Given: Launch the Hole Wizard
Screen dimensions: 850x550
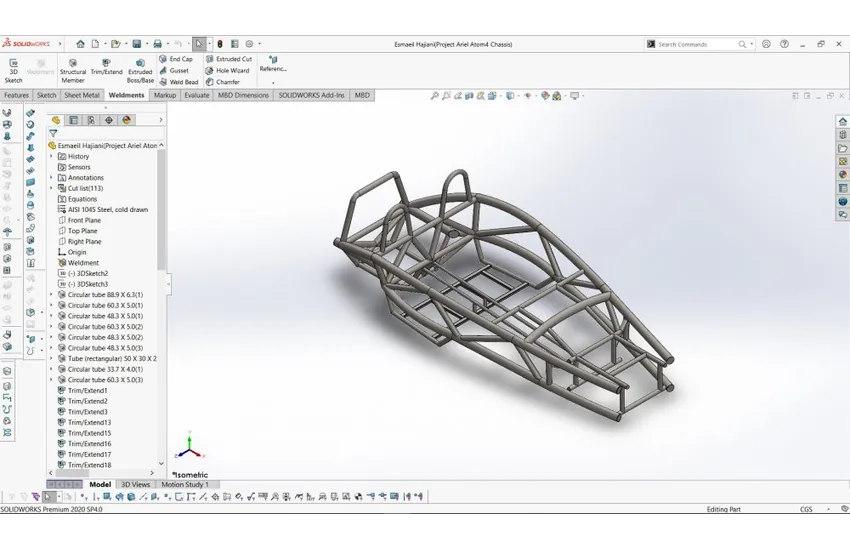Looking at the screenshot, I should click(227, 70).
